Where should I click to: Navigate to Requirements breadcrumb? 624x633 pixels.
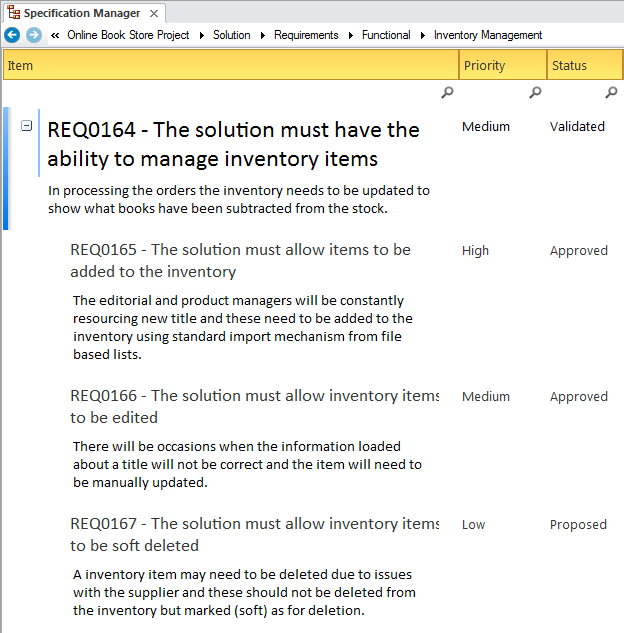tap(306, 35)
